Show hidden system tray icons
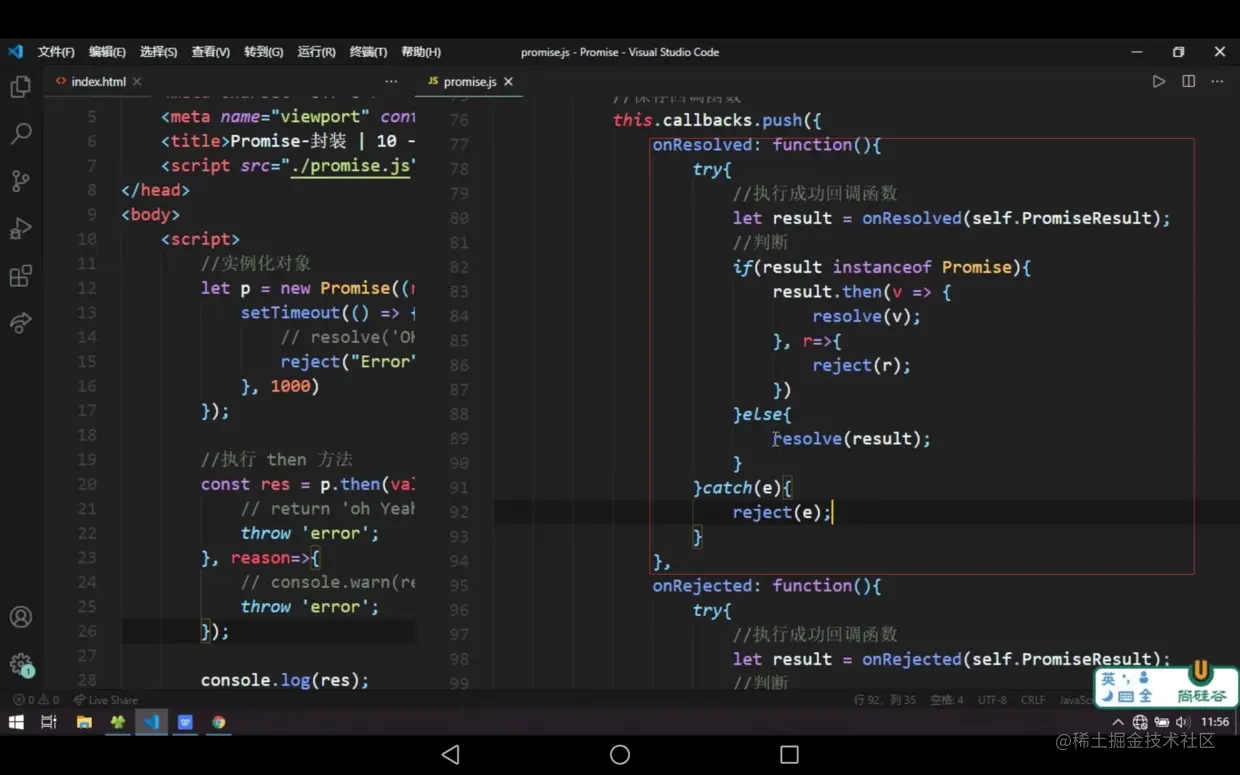This screenshot has height=775, width=1240. tap(1118, 722)
